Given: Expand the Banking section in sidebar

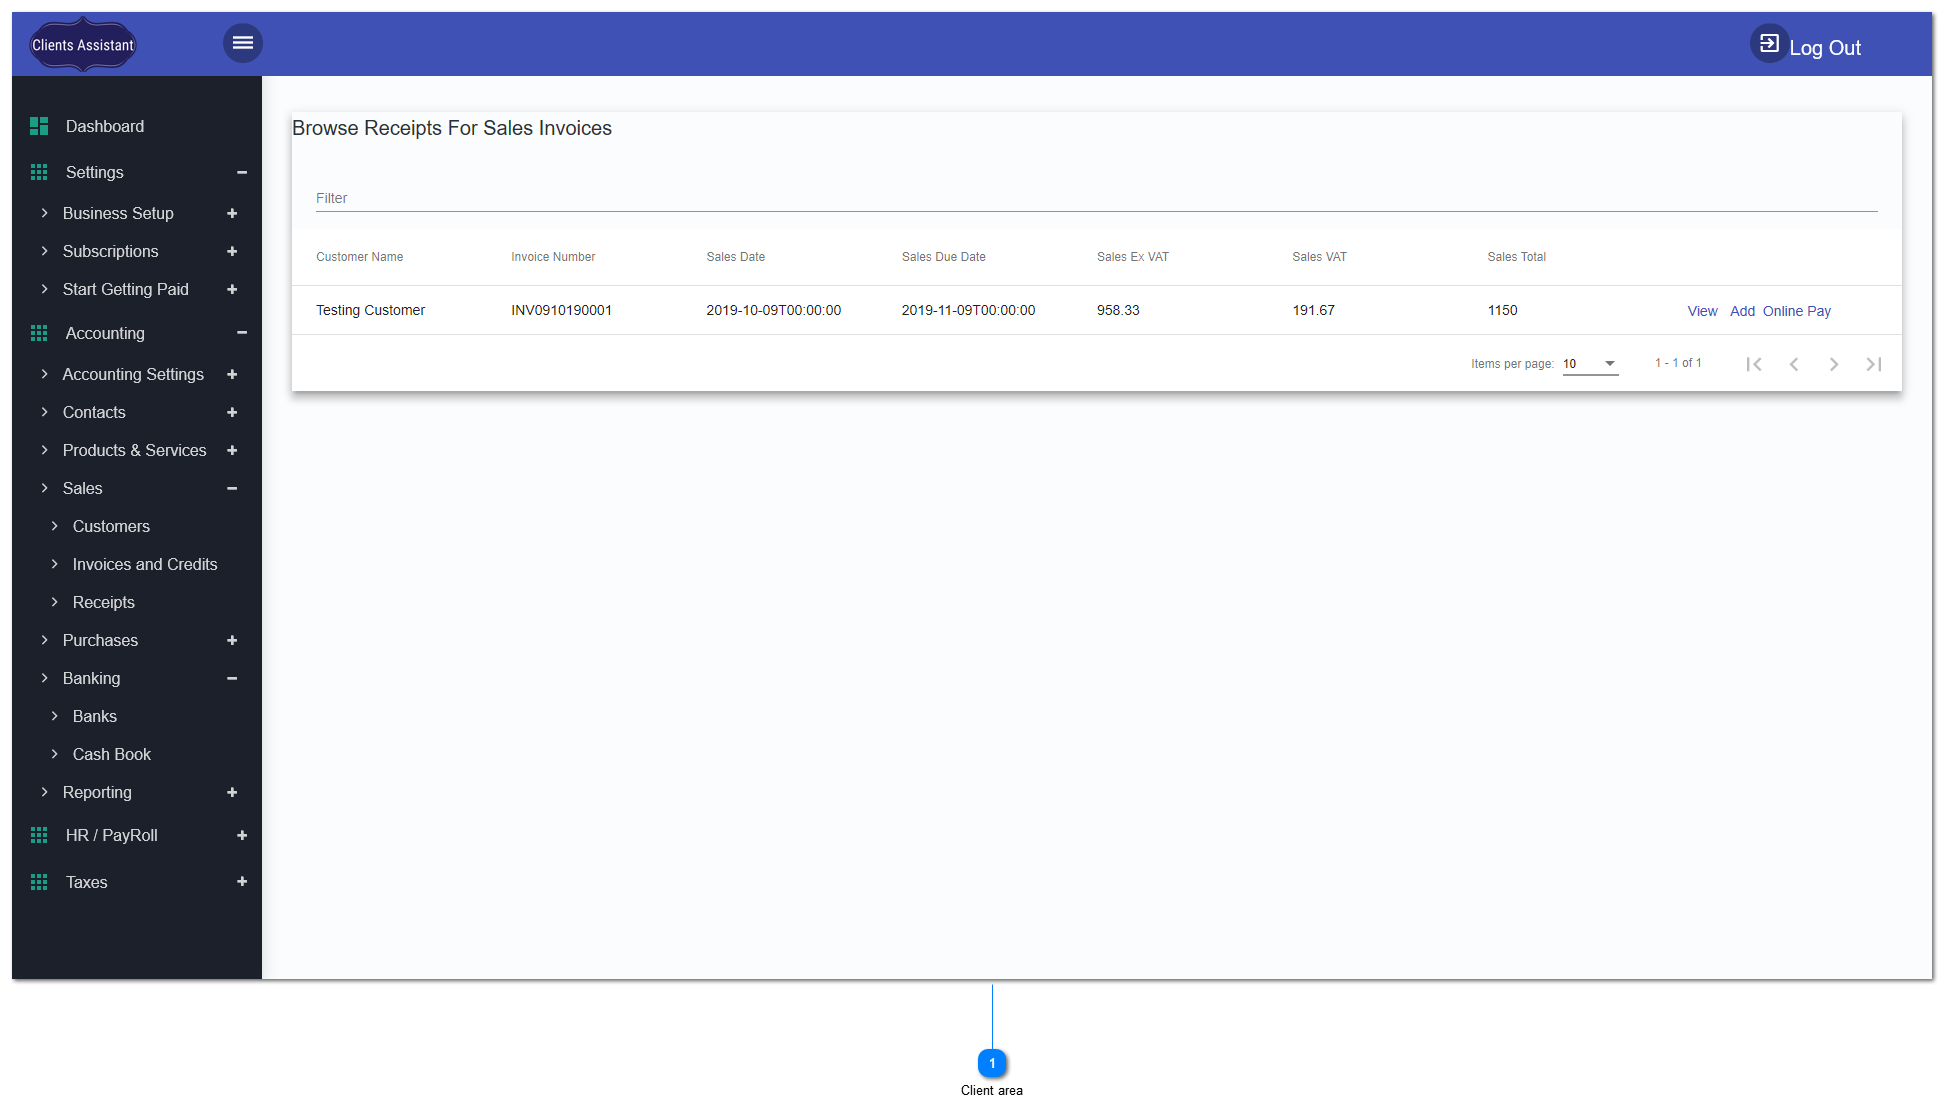Looking at the screenshot, I should pos(234,678).
